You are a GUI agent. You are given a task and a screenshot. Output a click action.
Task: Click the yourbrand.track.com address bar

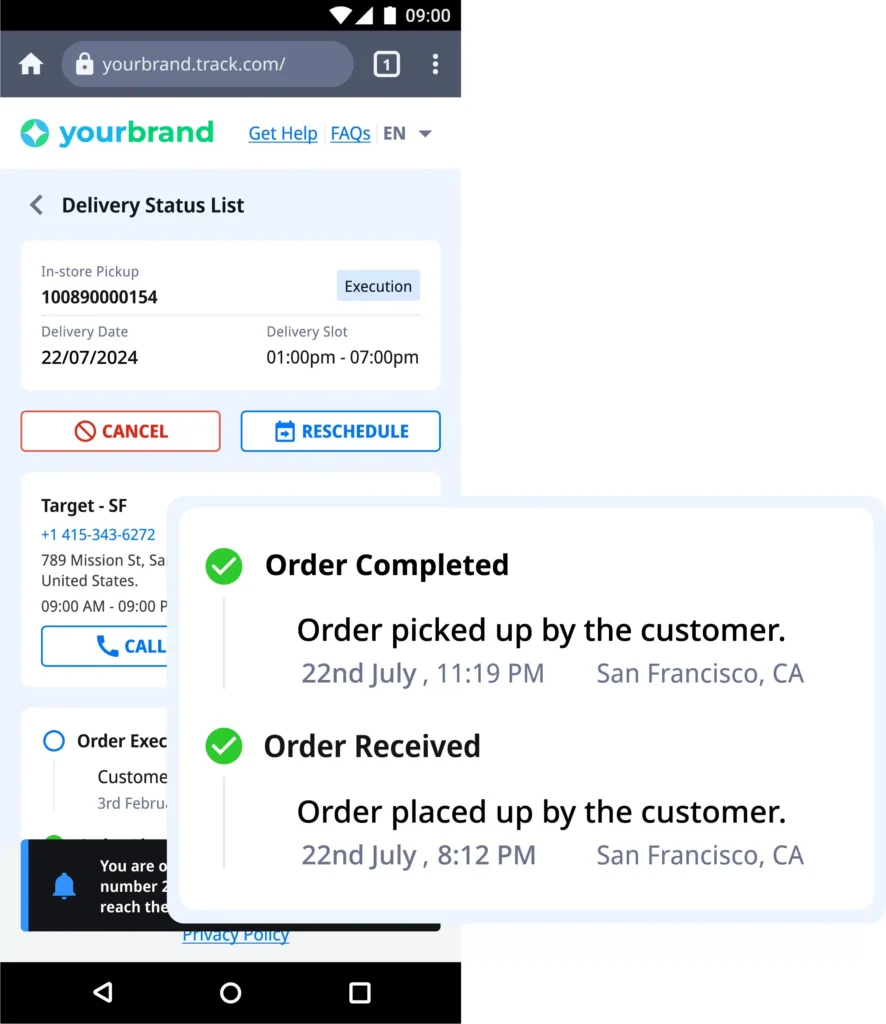click(x=207, y=64)
